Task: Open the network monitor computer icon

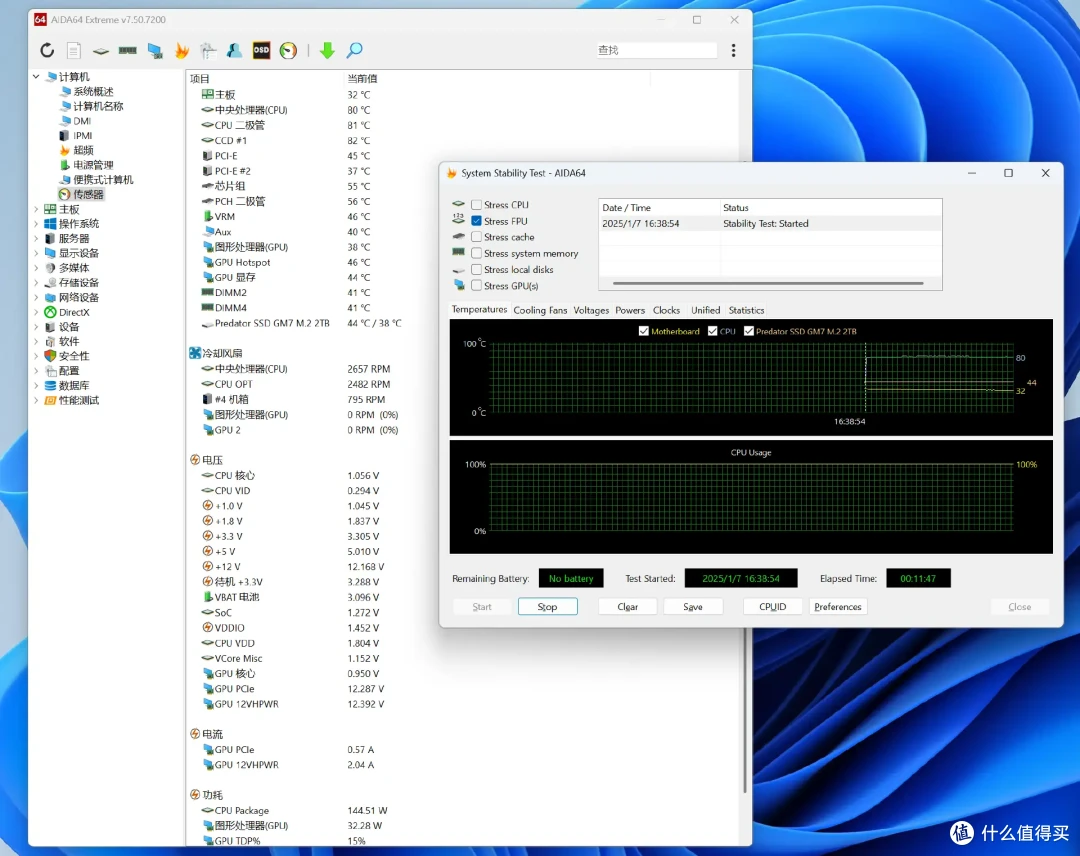Action: [155, 50]
